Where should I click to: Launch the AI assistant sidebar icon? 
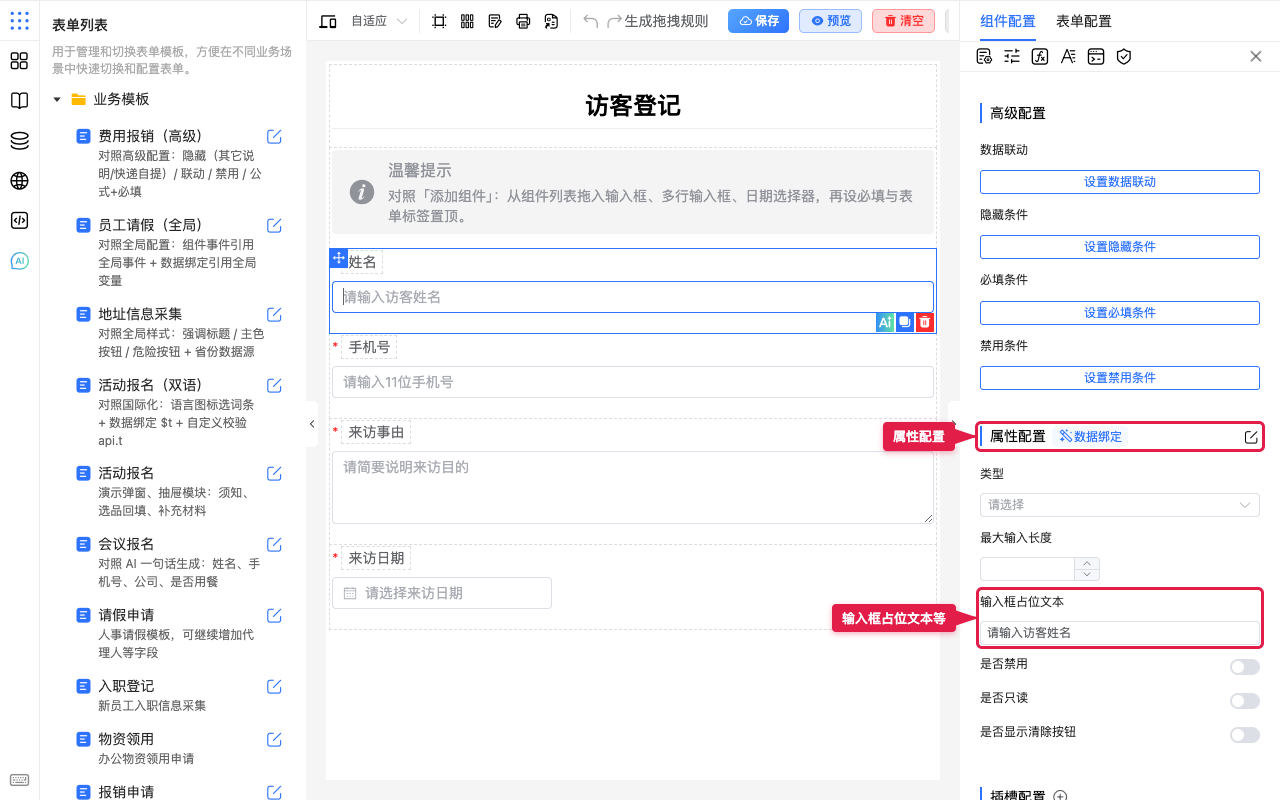tap(19, 261)
